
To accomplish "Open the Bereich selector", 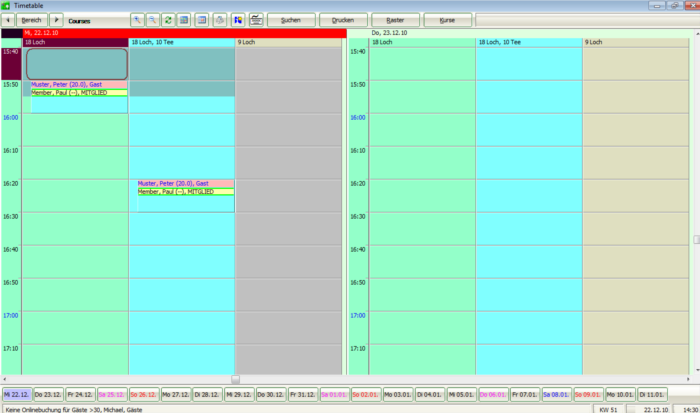I will point(32,20).
